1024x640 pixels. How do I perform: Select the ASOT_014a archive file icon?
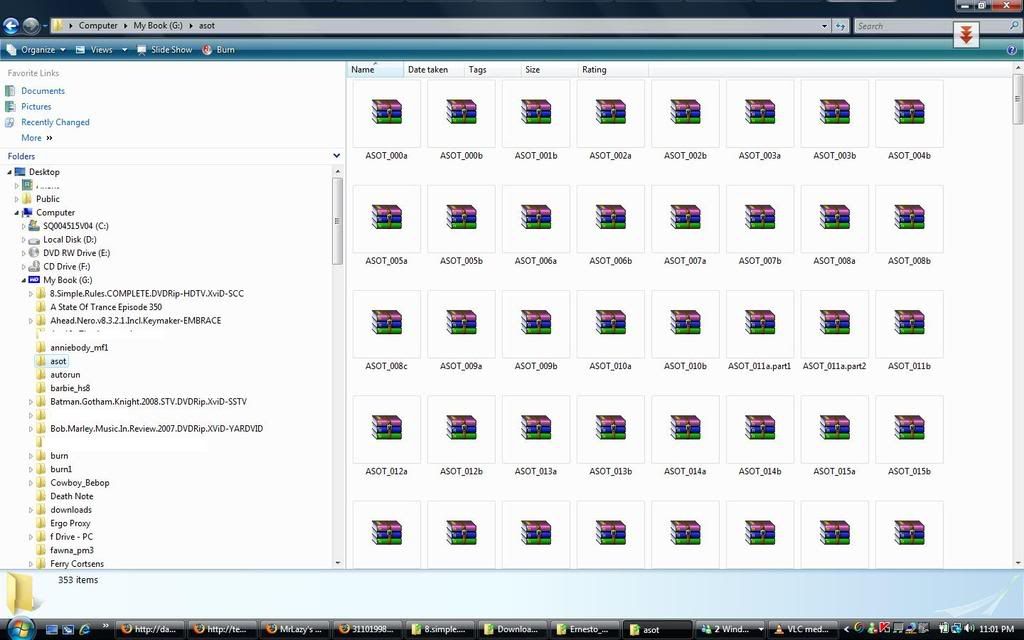(x=685, y=428)
